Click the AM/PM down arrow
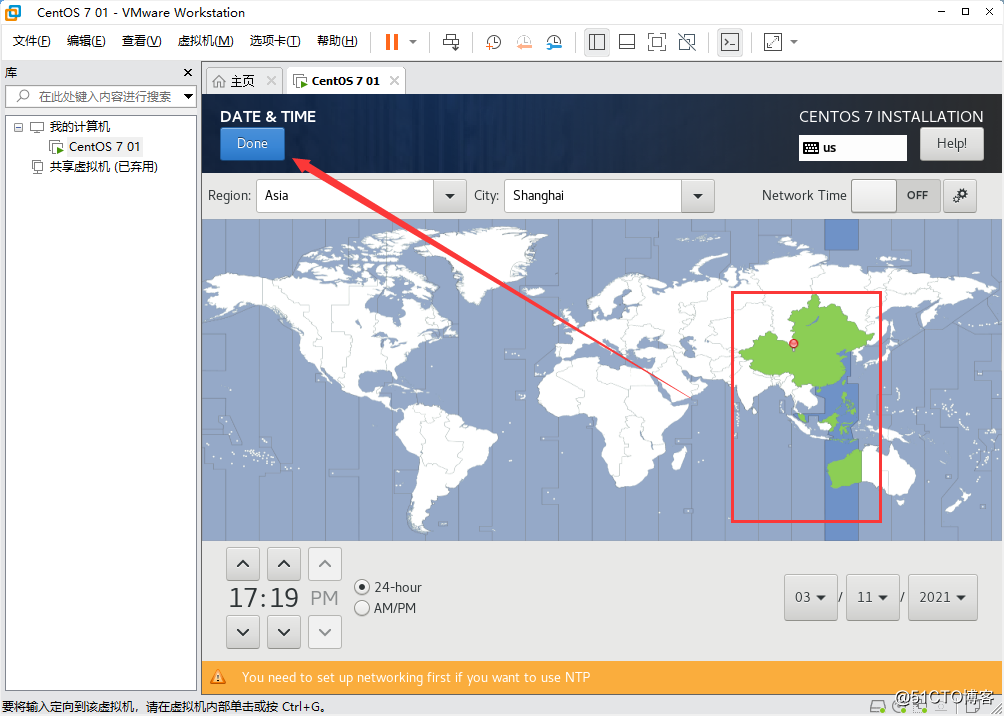 coord(325,632)
